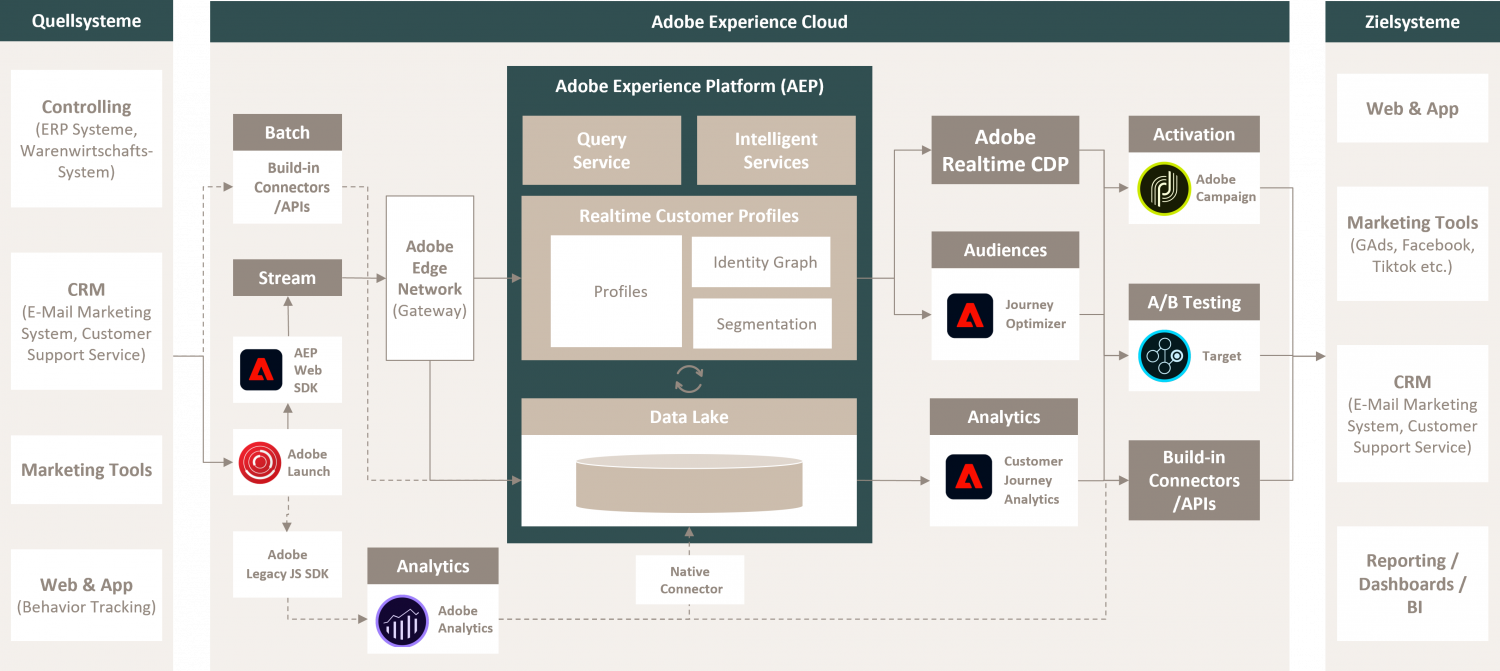
Task: Select the Zielsysteme header
Action: click(x=1412, y=20)
